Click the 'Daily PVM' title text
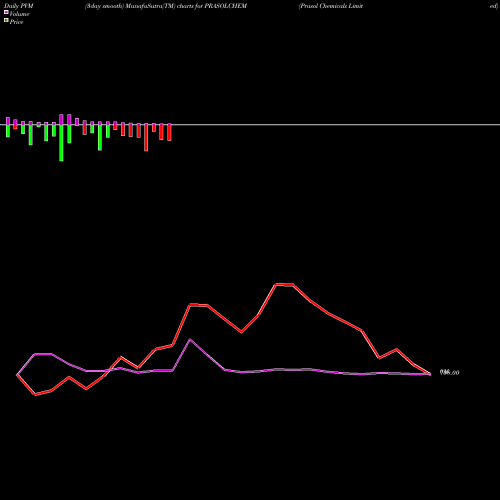The width and height of the screenshot is (500, 500). (19, 6)
